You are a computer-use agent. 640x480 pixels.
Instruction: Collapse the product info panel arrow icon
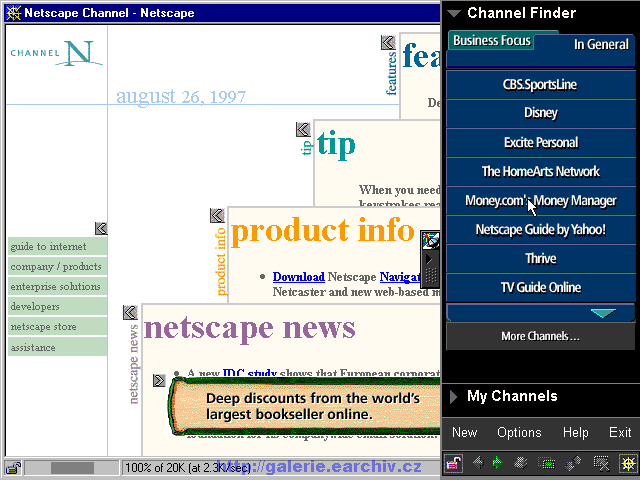tap(217, 216)
